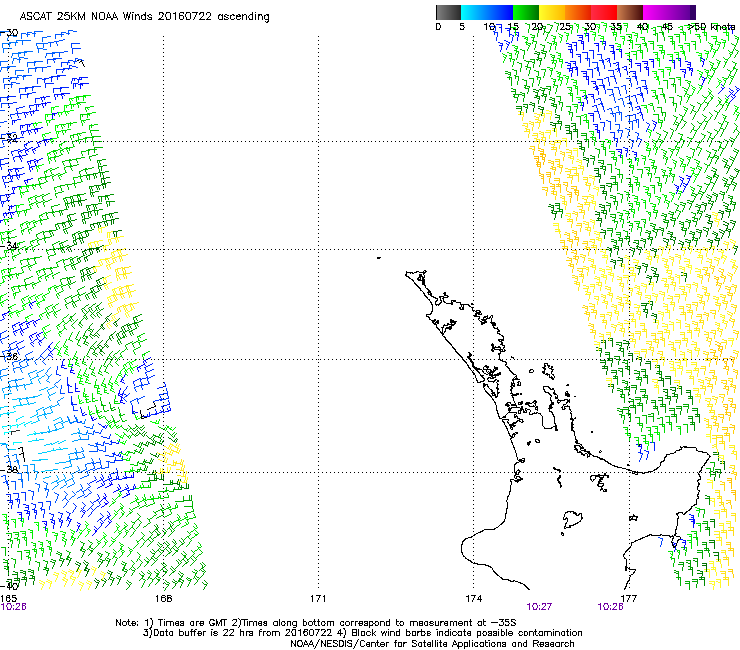Click the "40" legend scale label
740x650 pixels.
click(x=642, y=27)
